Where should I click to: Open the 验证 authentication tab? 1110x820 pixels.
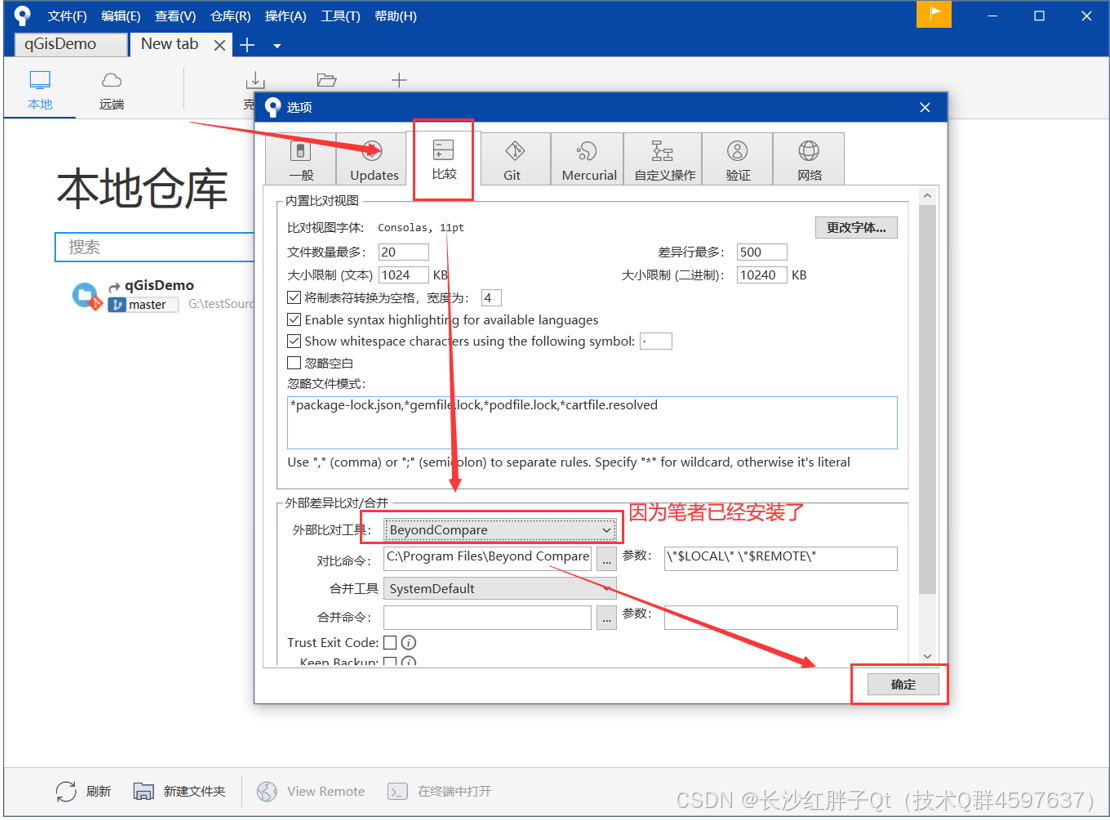pyautogui.click(x=738, y=159)
